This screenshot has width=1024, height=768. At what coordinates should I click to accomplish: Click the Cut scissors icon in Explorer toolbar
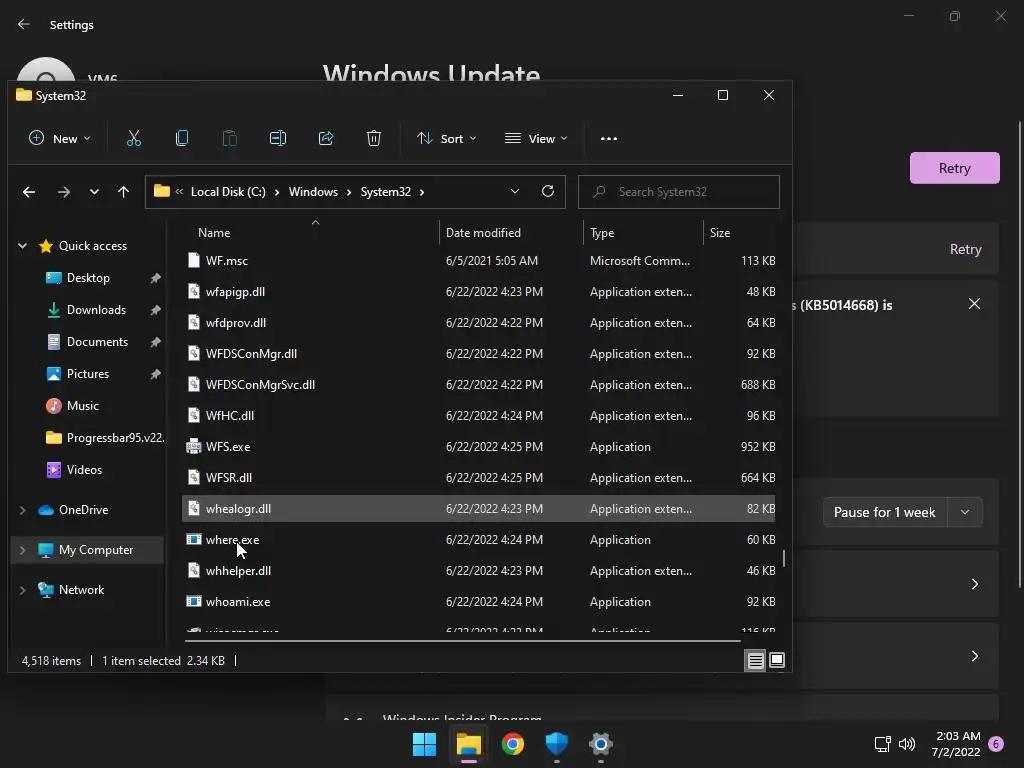coord(133,138)
